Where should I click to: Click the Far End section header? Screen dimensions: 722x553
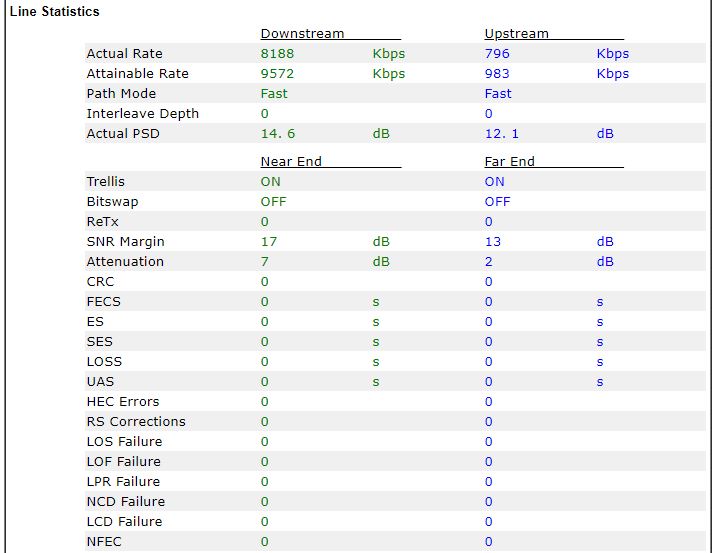tap(509, 161)
